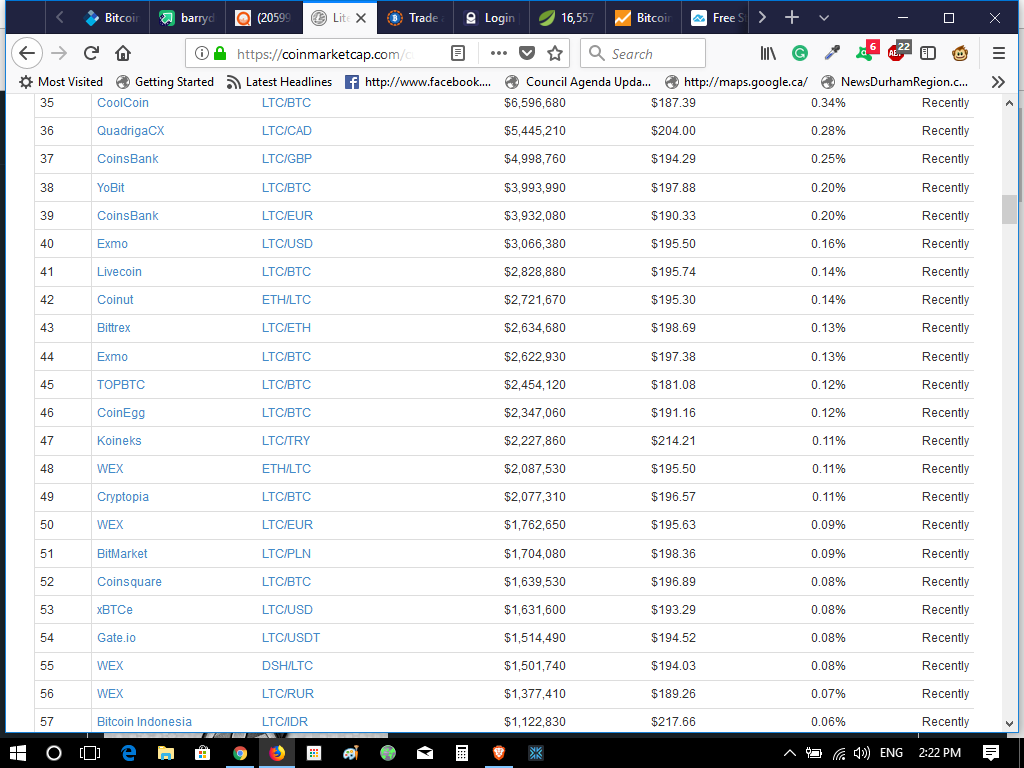Switch to the 16,557 tab
Image resolution: width=1024 pixels, height=768 pixels.
567,18
